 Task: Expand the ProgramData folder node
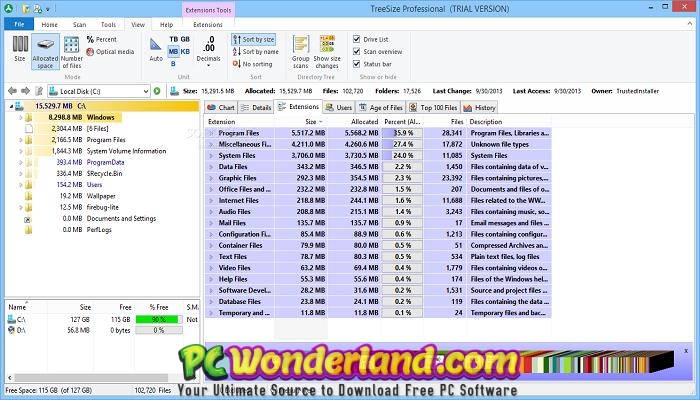(21, 162)
